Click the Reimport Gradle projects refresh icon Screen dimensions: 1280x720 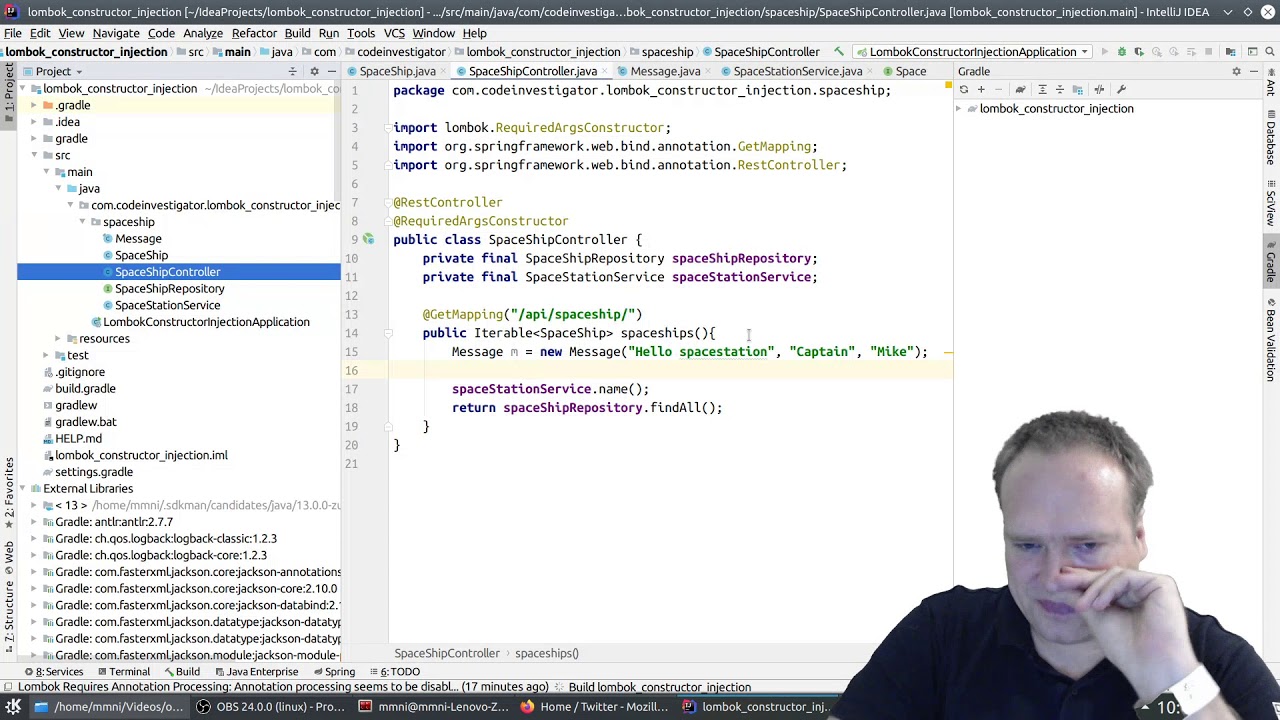point(964,90)
